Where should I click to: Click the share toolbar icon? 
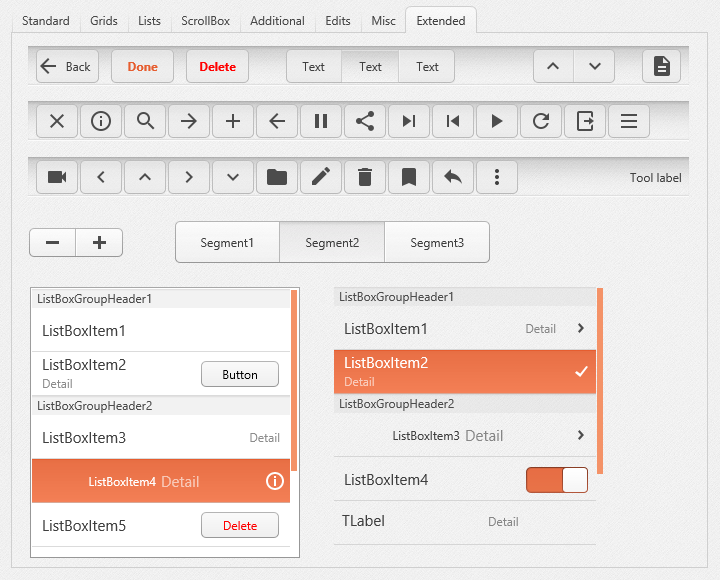(365, 121)
